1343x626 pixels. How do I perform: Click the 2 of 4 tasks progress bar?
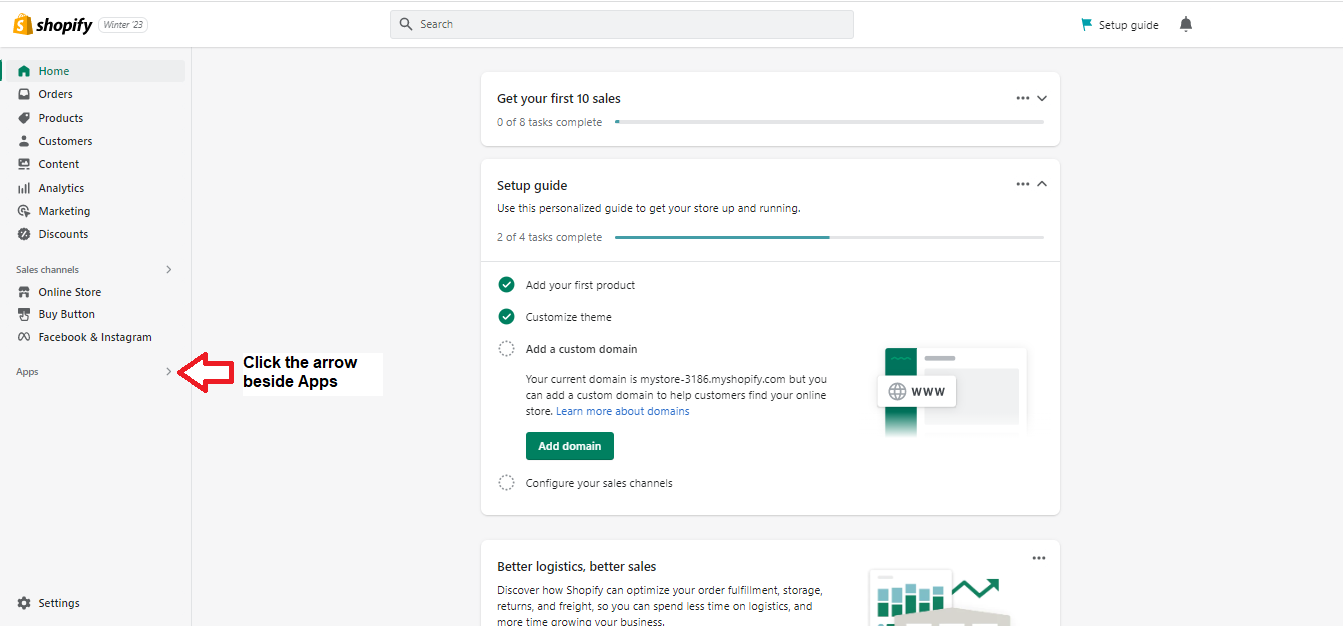(x=829, y=237)
